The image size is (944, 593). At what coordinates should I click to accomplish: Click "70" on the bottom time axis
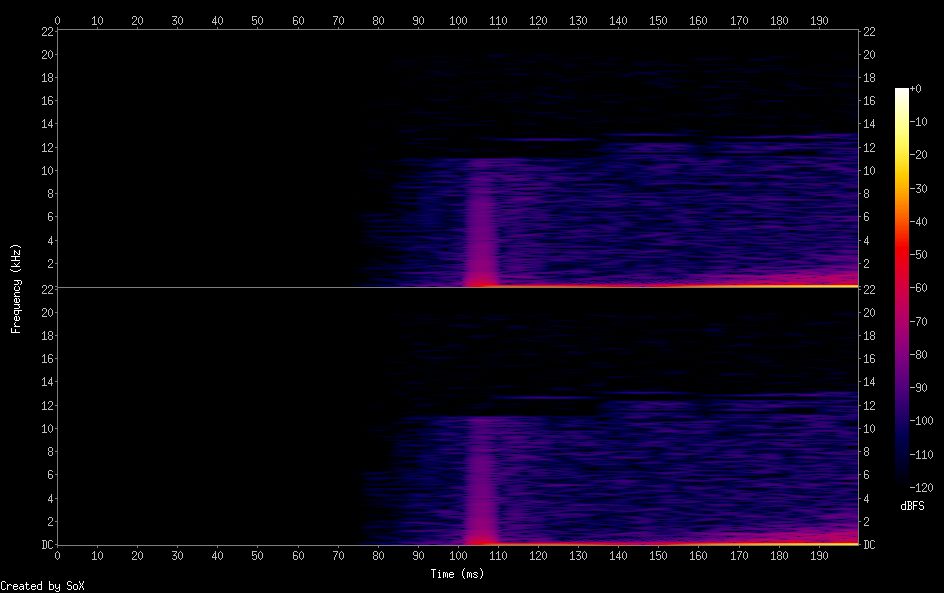point(338,556)
